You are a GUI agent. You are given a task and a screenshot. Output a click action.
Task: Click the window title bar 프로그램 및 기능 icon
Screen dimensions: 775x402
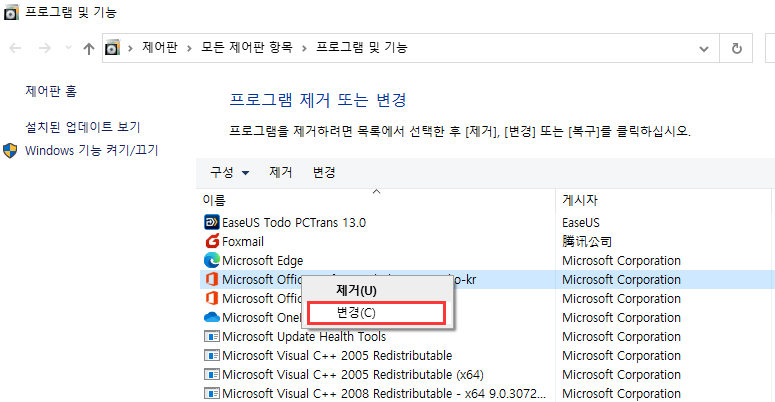pos(10,12)
